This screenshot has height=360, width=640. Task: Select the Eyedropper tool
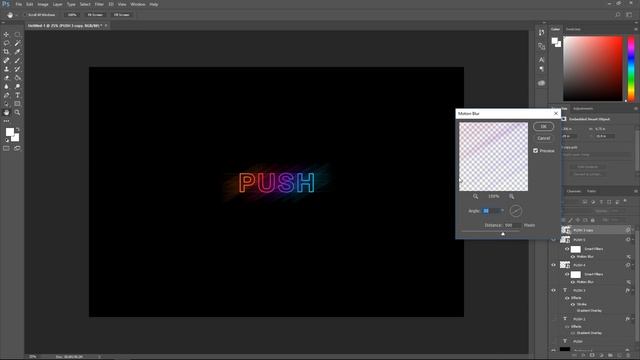(17, 52)
